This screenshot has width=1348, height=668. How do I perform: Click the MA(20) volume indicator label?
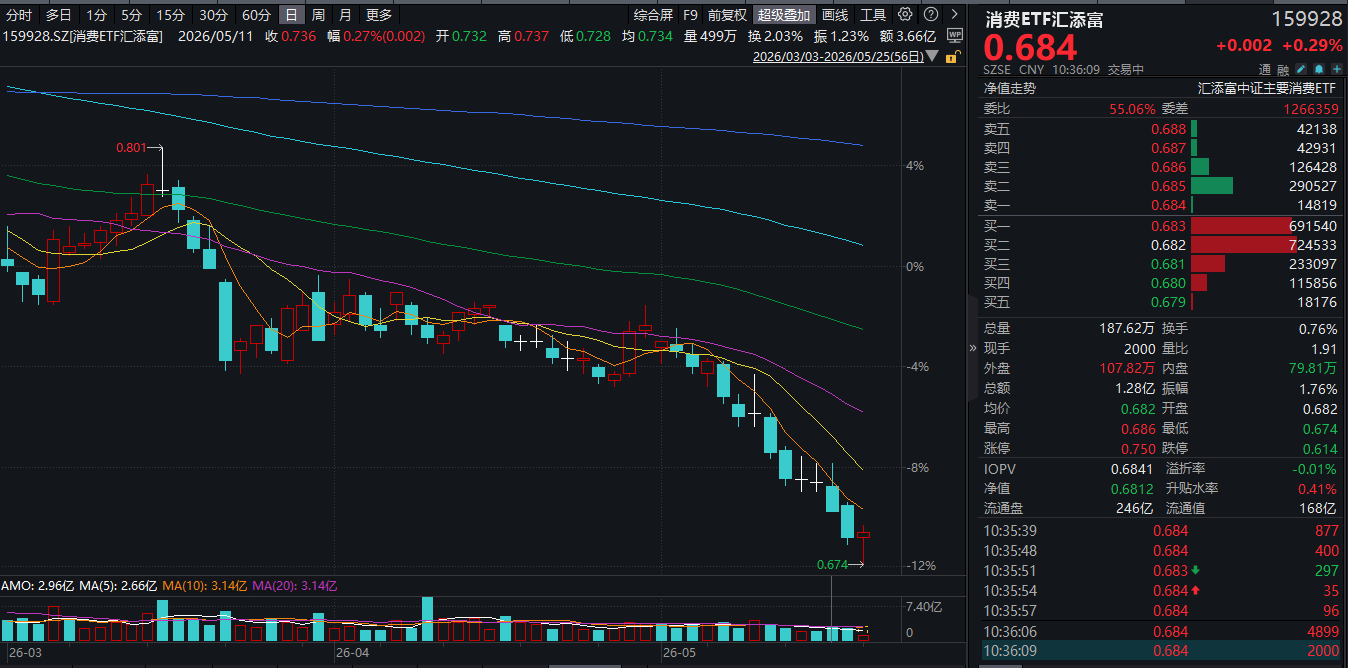click(295, 585)
